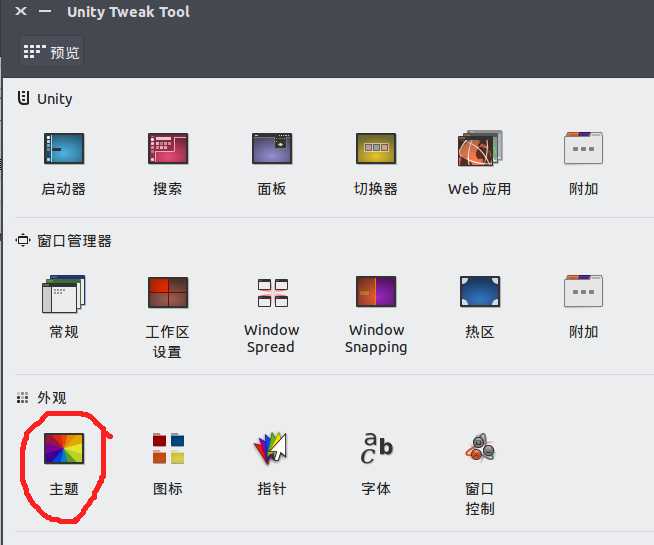Open the Window Spread icon
The image size is (654, 545).
(x=272, y=293)
